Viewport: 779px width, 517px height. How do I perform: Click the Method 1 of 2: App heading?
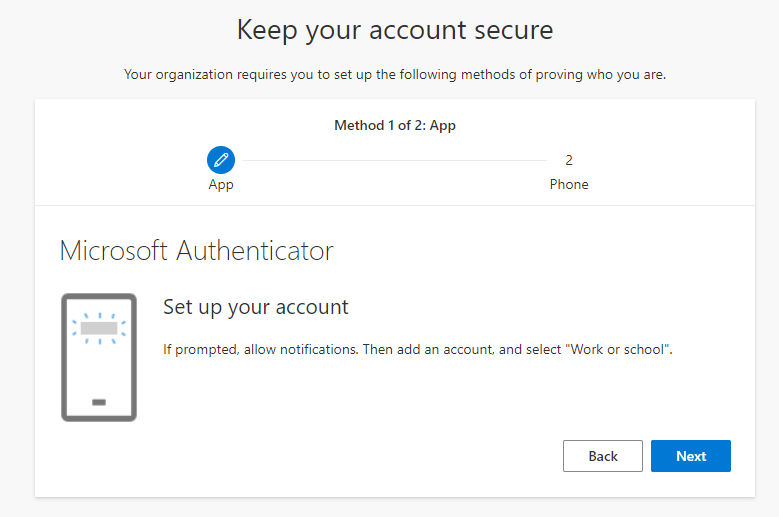(x=395, y=125)
